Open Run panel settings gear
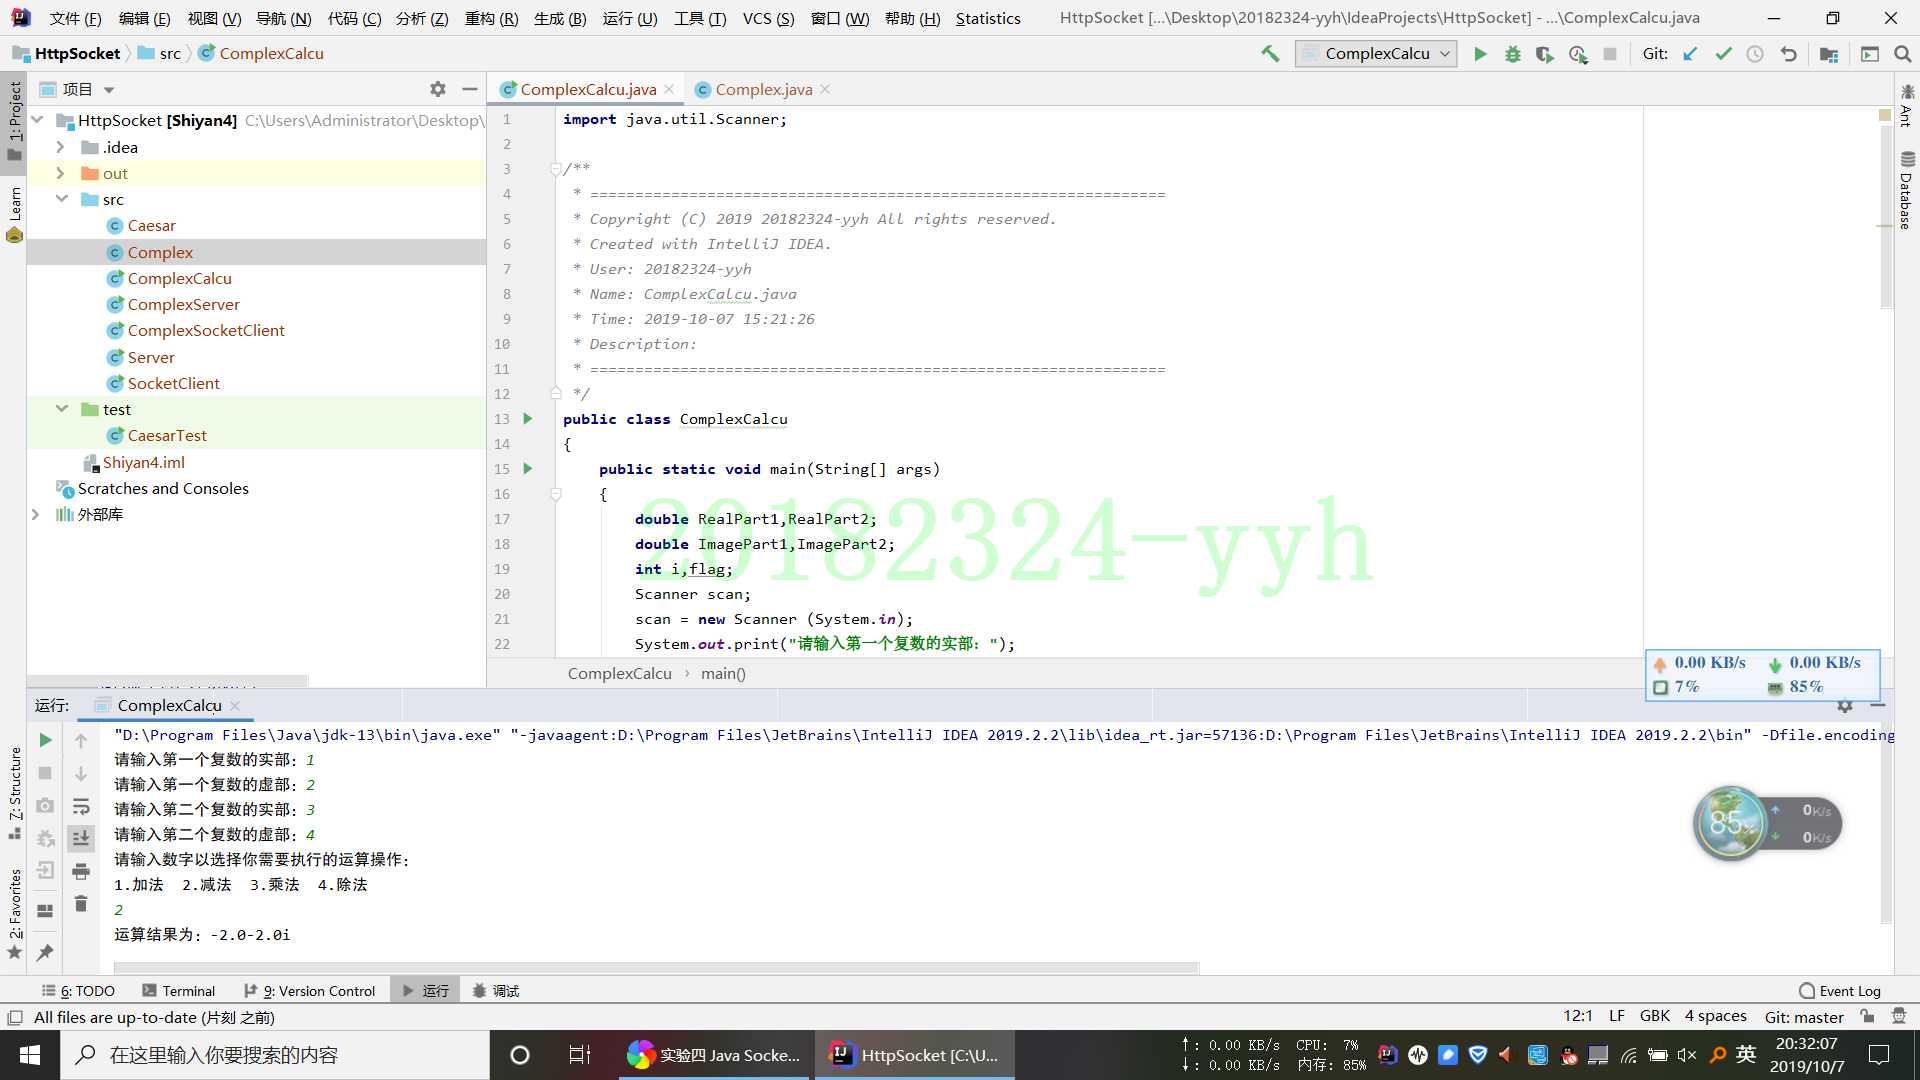The width and height of the screenshot is (1920, 1080). (1845, 706)
